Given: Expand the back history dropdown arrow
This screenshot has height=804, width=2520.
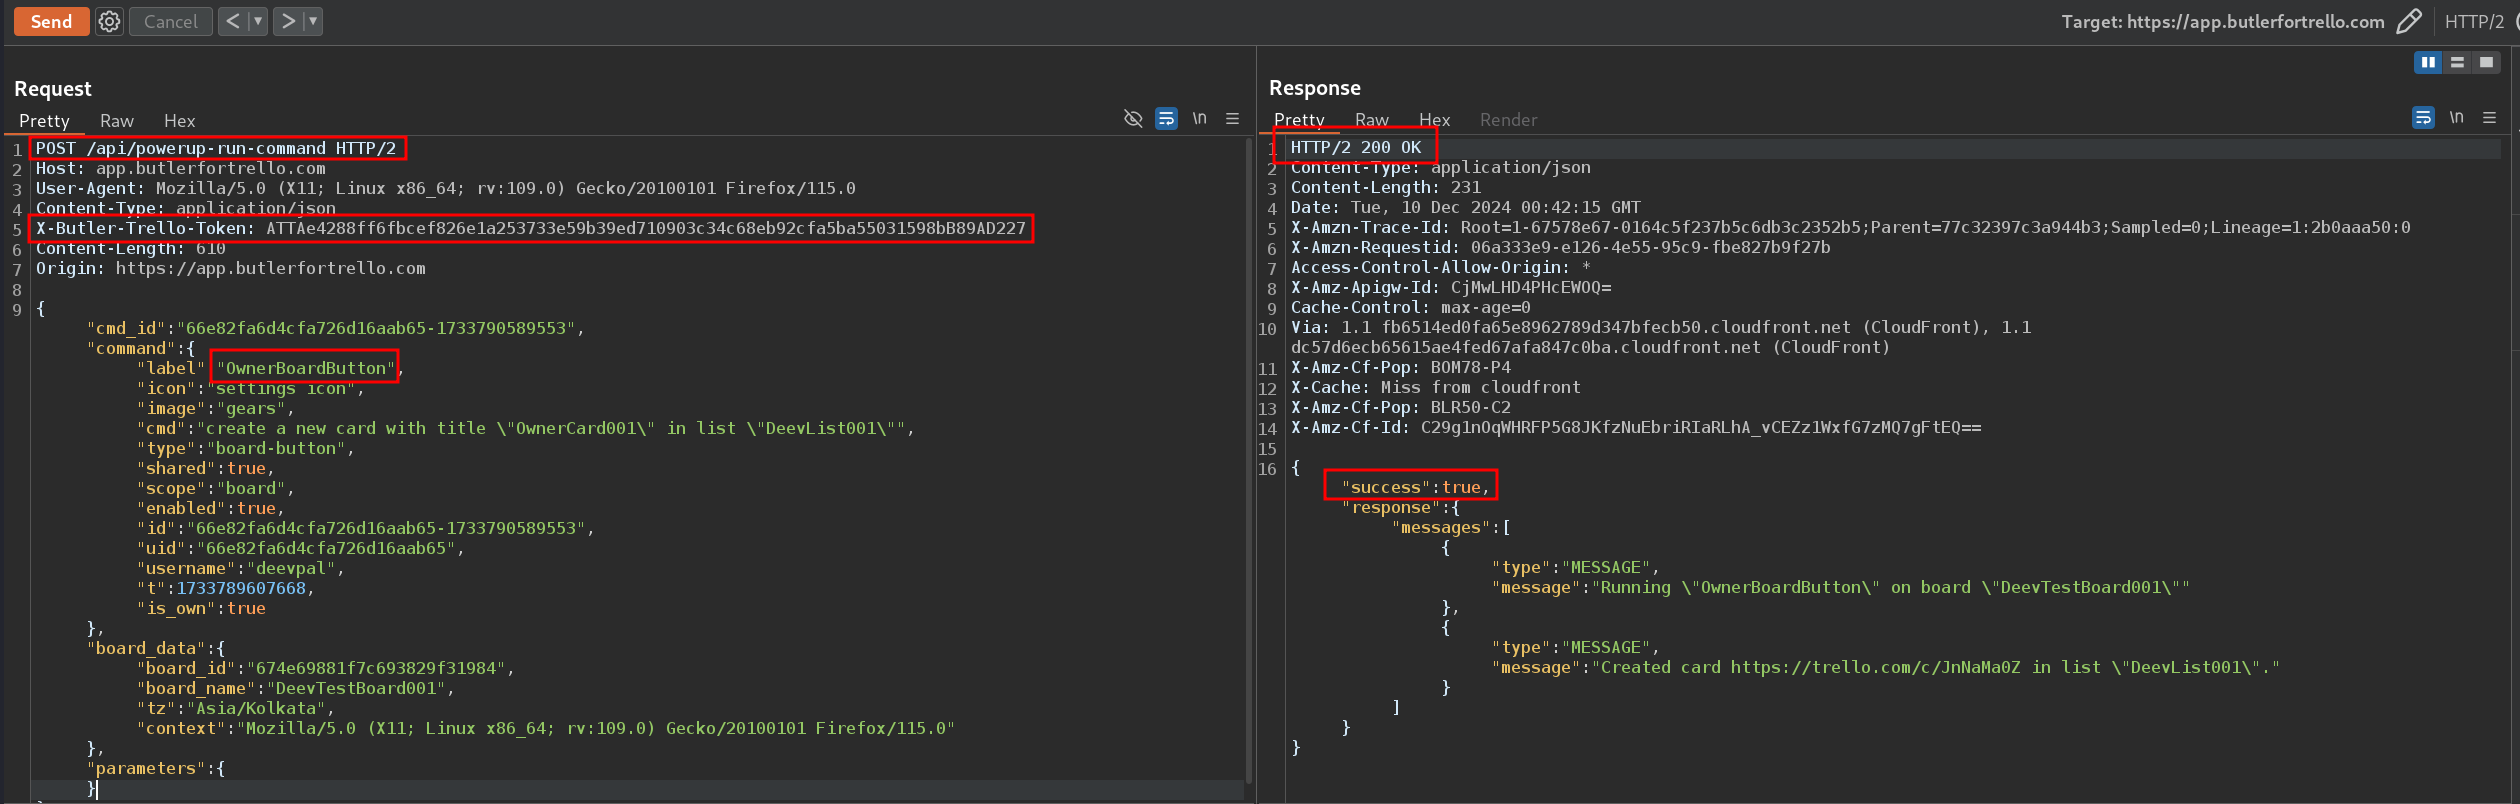Looking at the screenshot, I should [257, 21].
